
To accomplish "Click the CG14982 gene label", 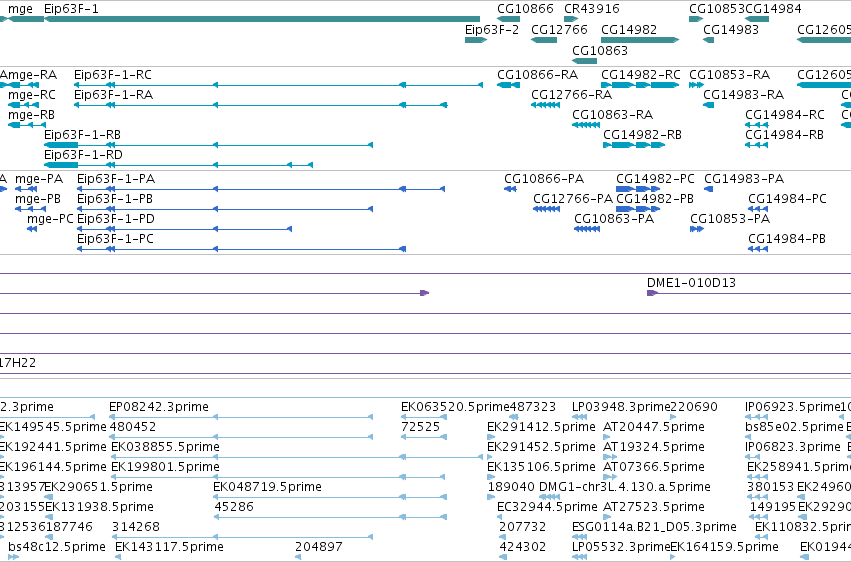I will click(629, 29).
